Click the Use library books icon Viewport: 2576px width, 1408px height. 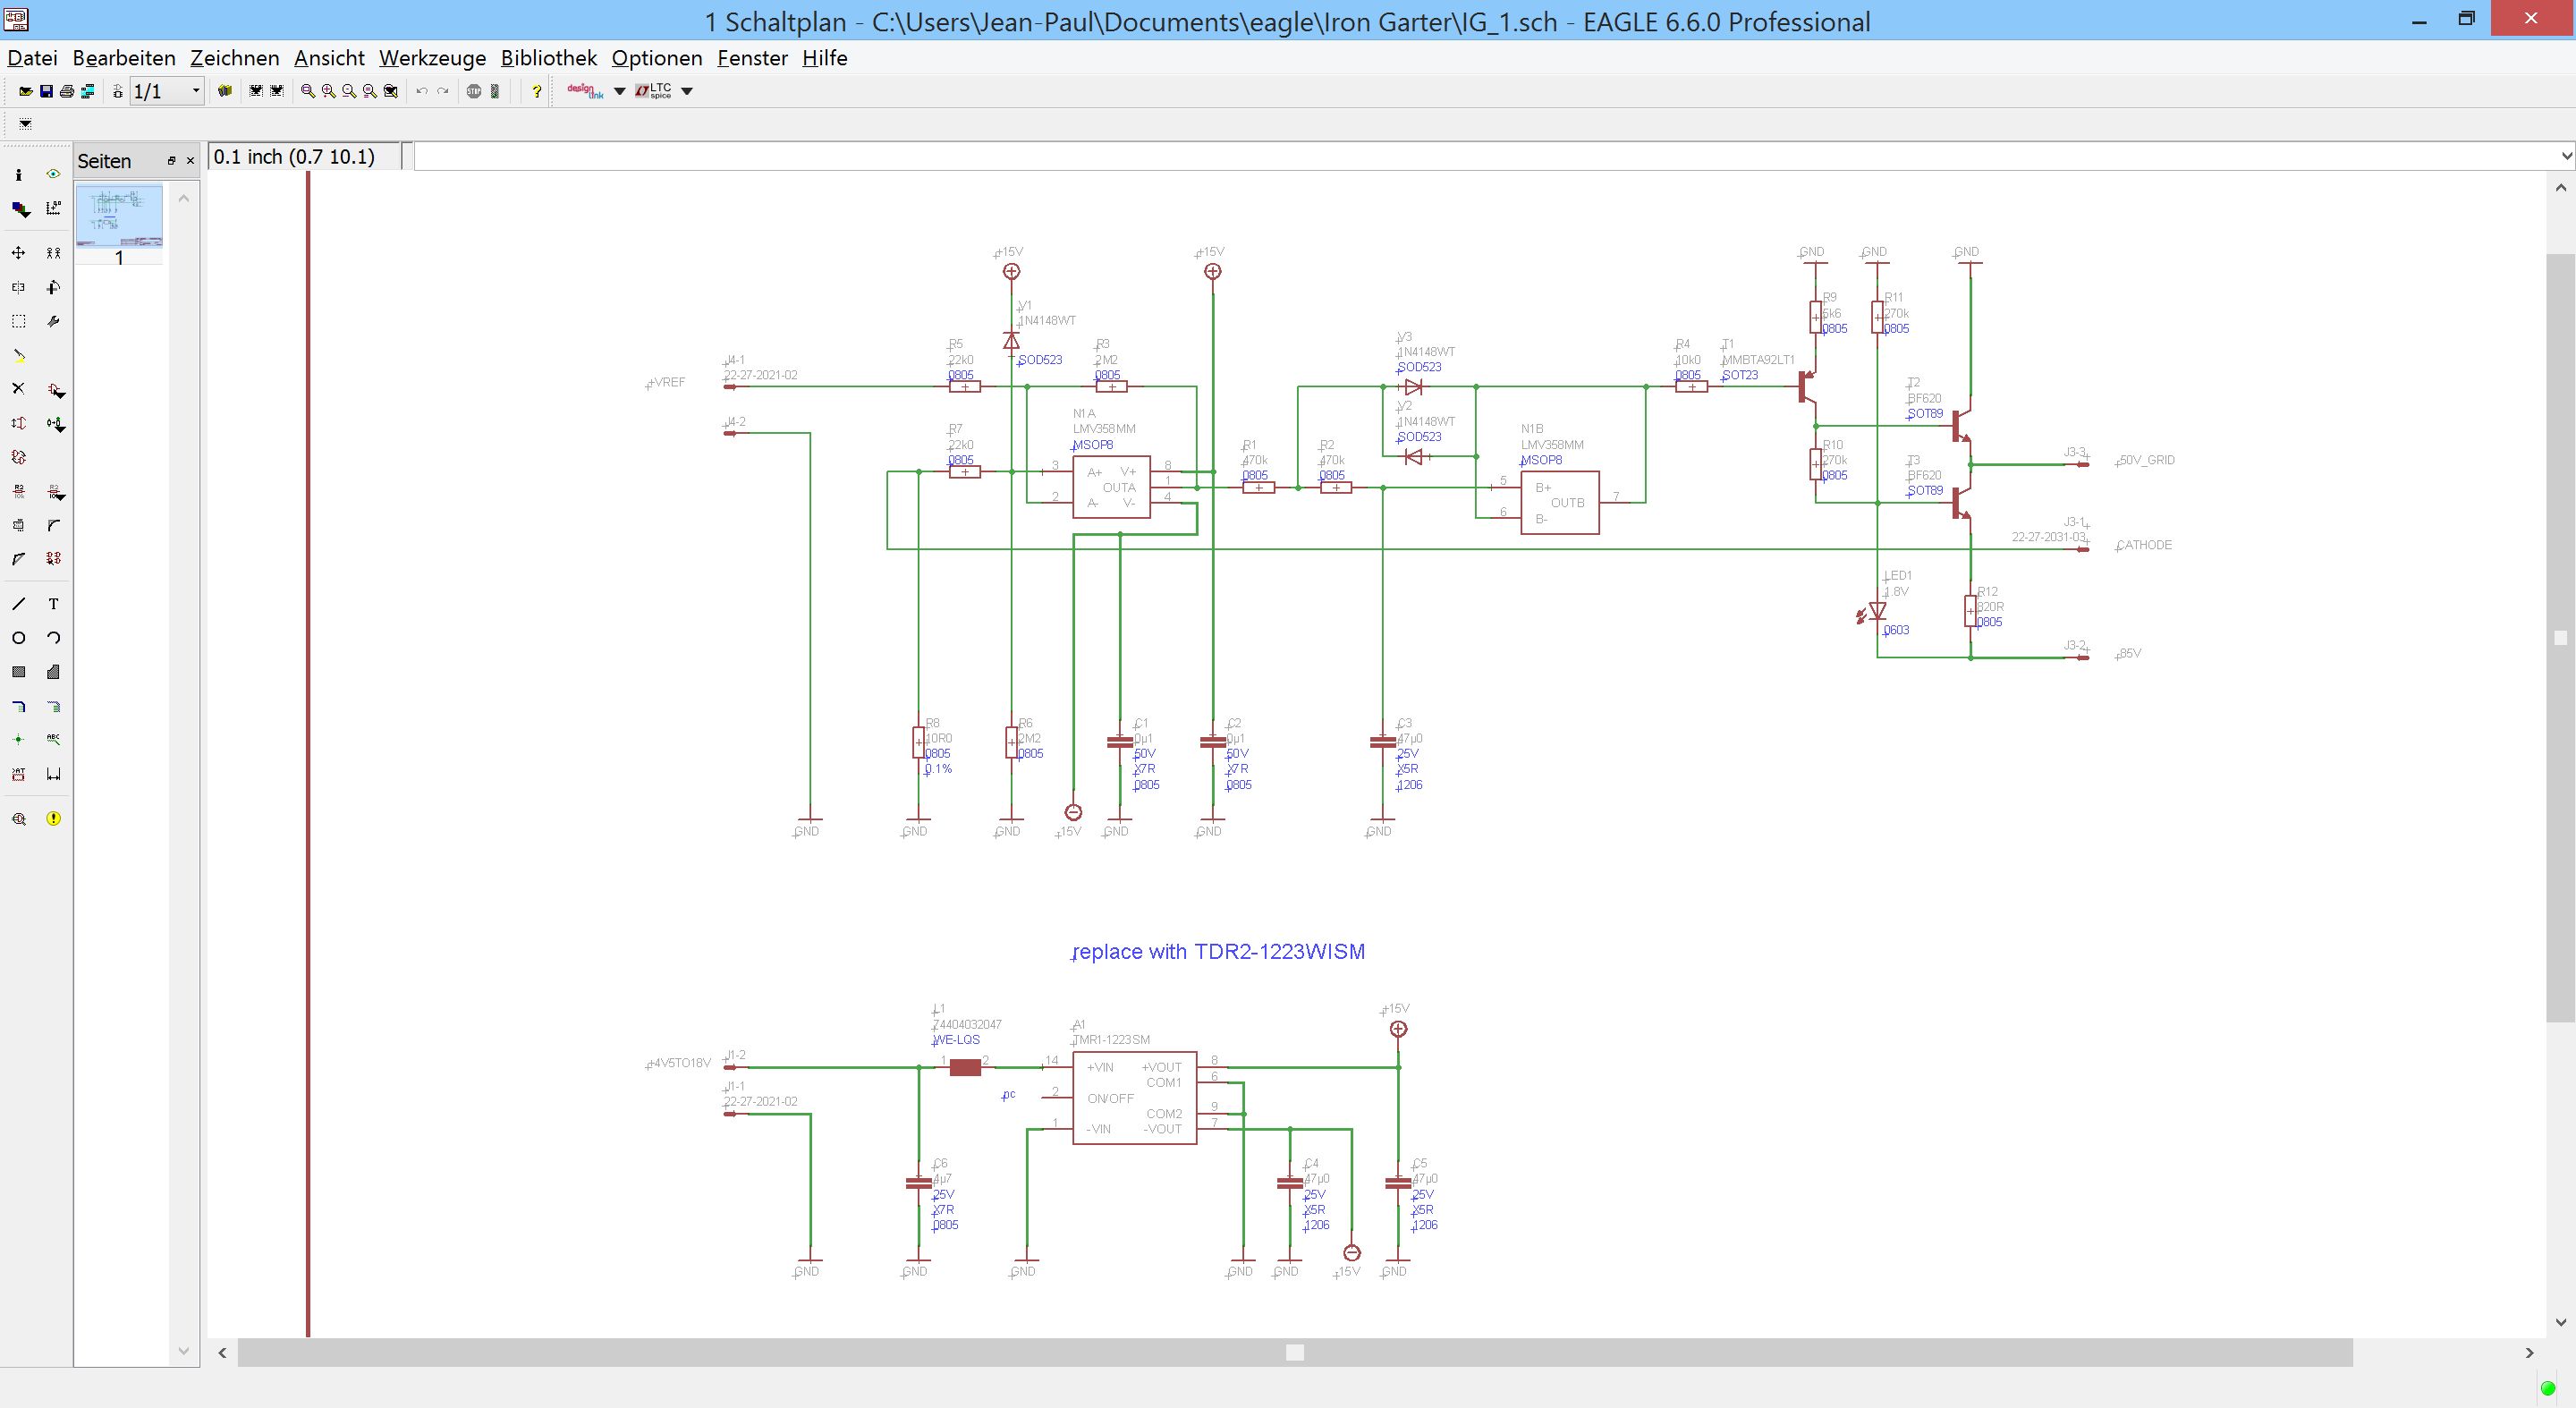(x=225, y=91)
